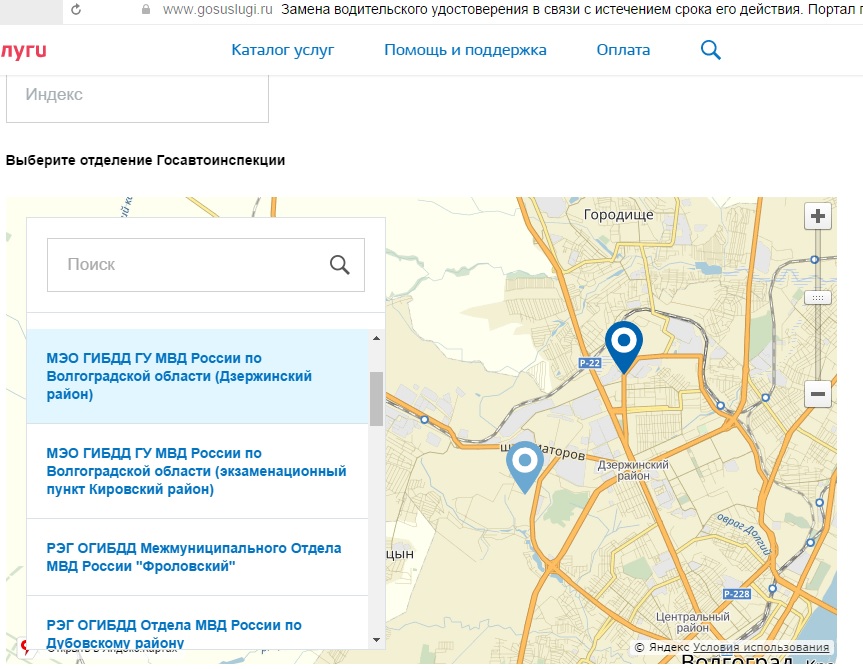
Task: Click the Городище label on the map
Action: 619,215
